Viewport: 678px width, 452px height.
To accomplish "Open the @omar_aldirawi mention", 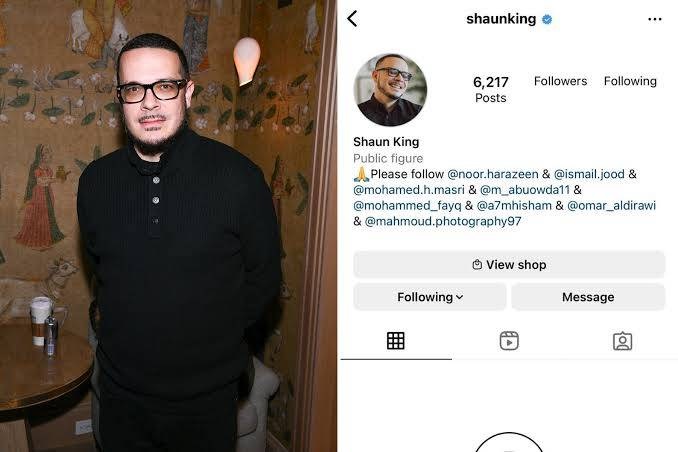I will coord(611,205).
